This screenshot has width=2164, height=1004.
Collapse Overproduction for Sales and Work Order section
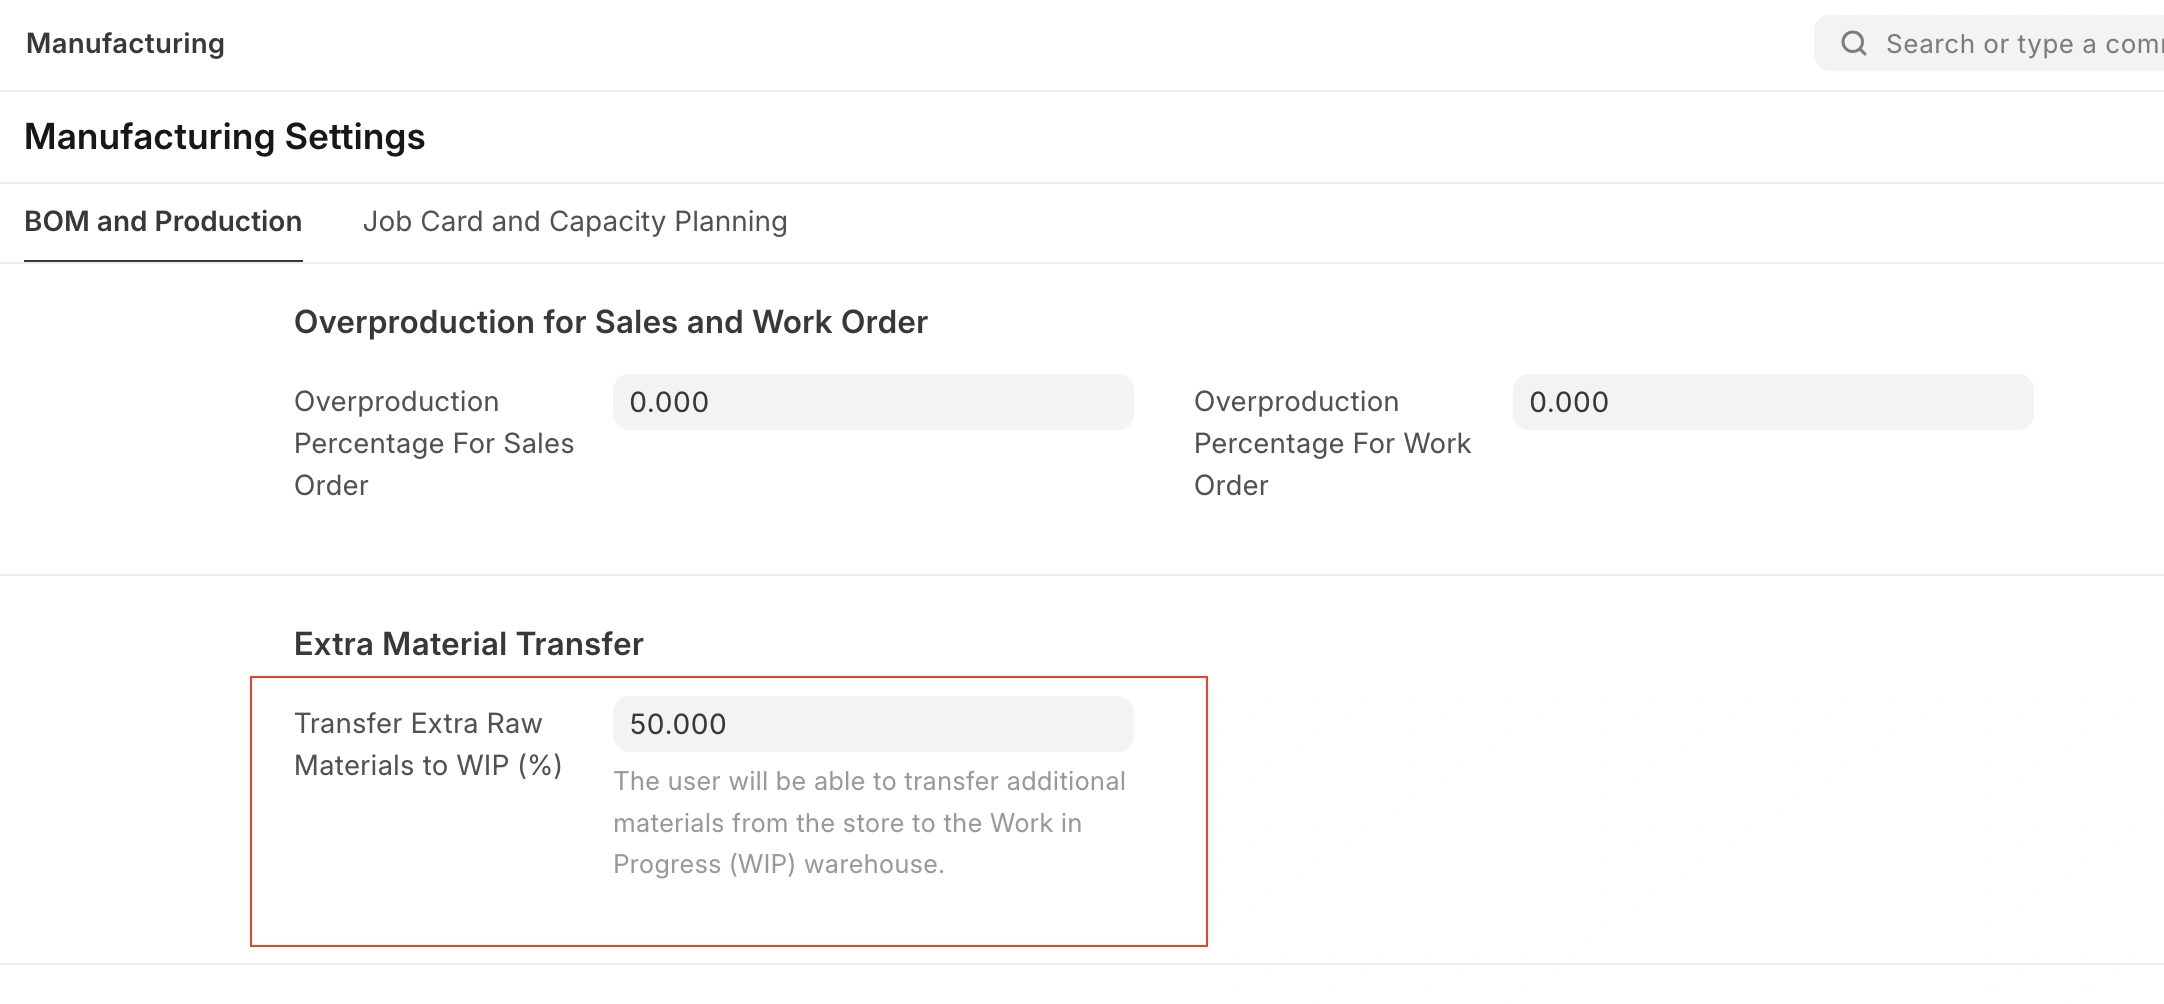[610, 322]
